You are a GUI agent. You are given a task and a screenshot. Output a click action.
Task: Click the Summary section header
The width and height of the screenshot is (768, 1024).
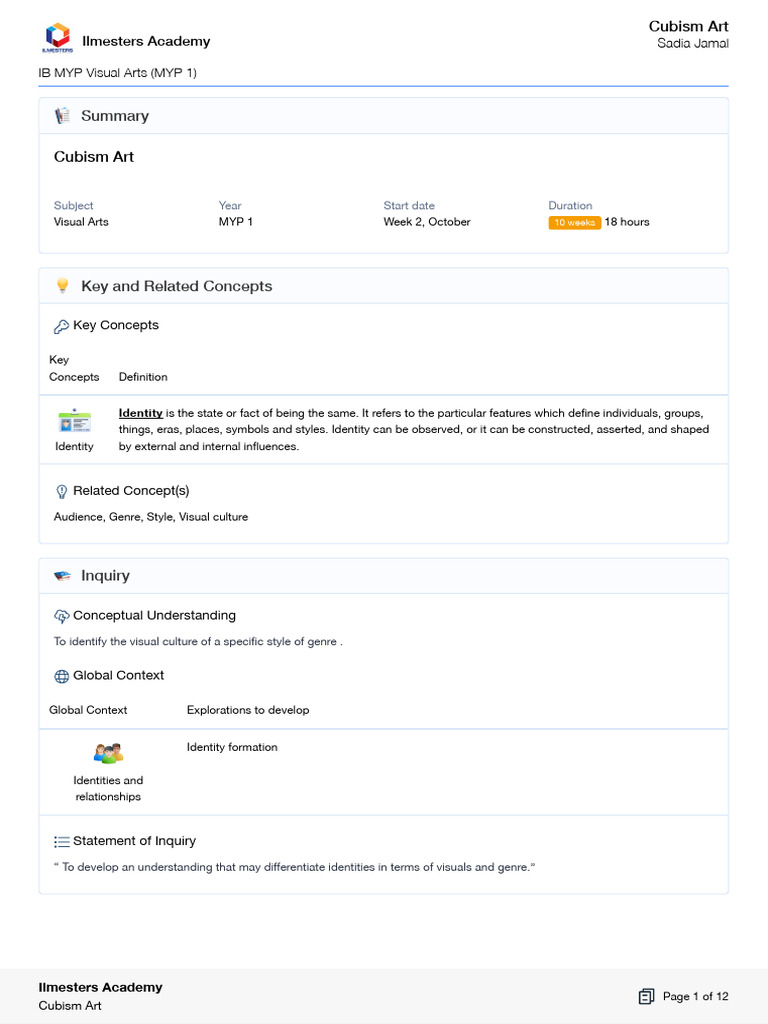[114, 116]
